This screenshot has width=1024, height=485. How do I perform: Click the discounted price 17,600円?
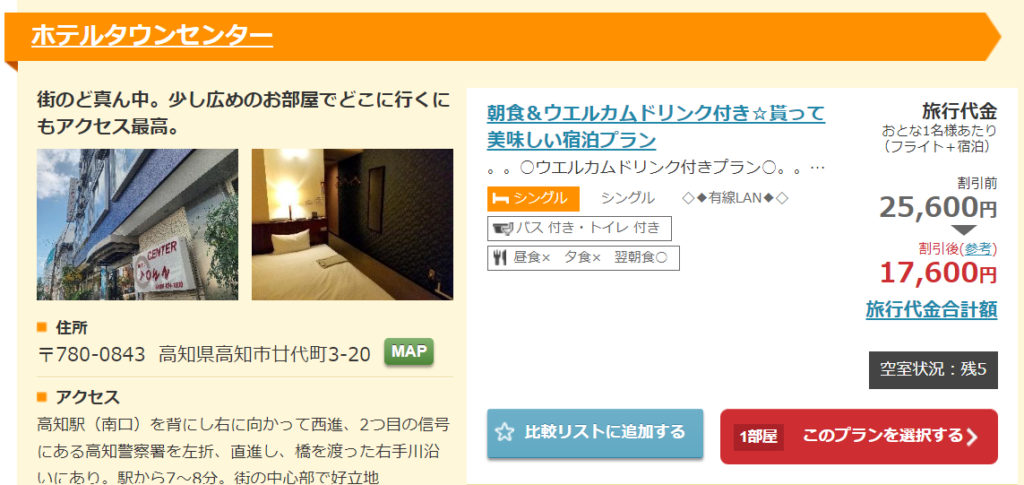pos(938,272)
